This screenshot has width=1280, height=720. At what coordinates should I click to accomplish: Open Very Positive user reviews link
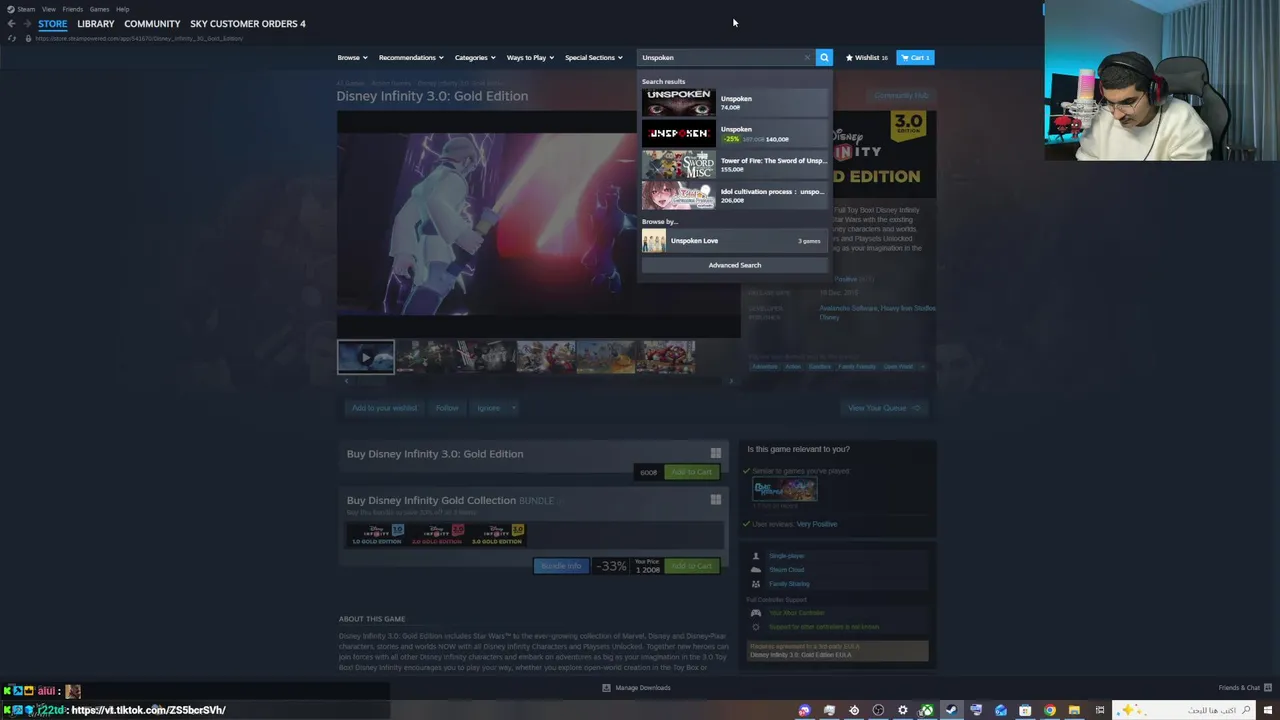(x=817, y=524)
